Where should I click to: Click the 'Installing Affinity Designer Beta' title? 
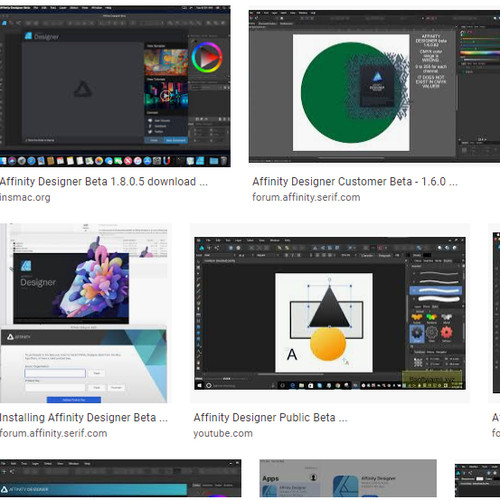(84, 418)
